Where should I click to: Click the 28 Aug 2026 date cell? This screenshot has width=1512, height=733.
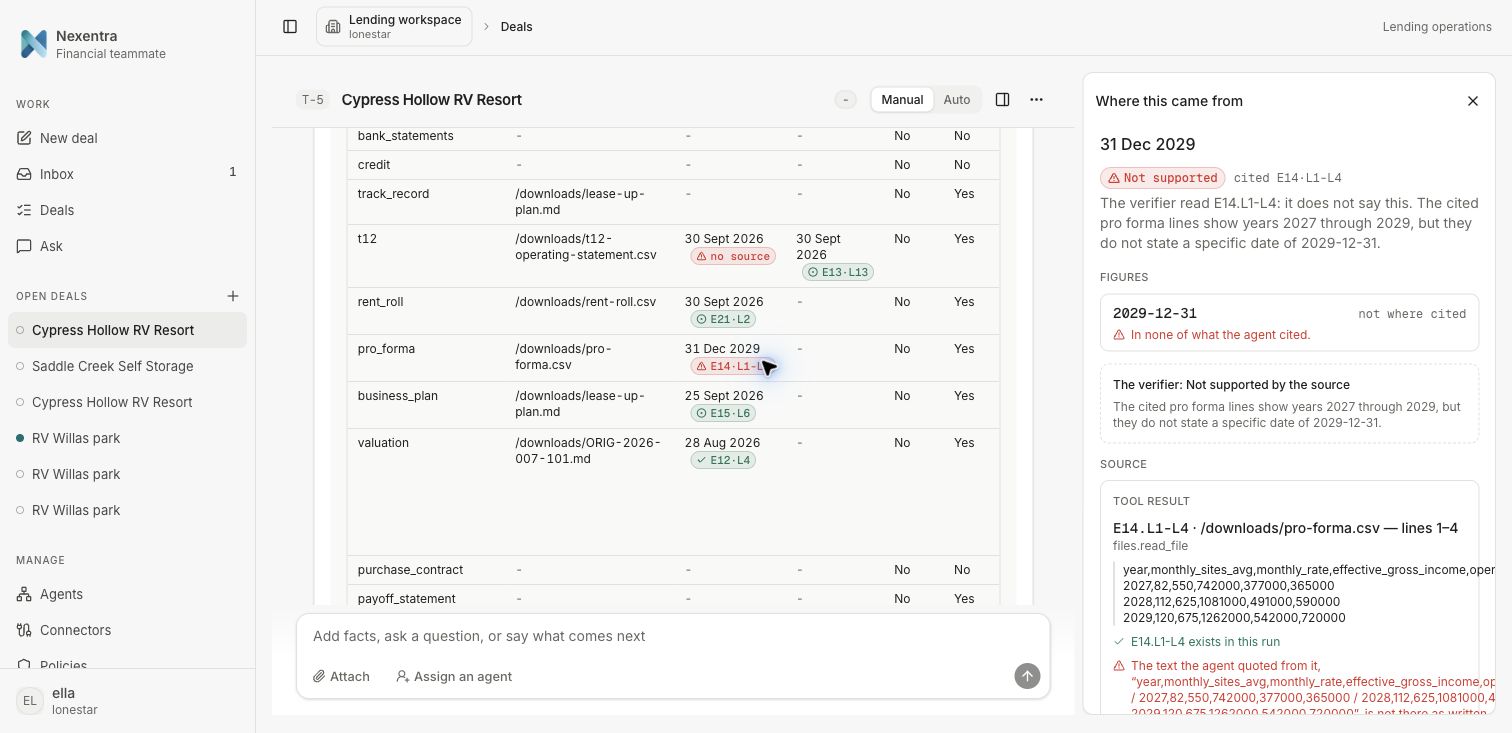(722, 443)
